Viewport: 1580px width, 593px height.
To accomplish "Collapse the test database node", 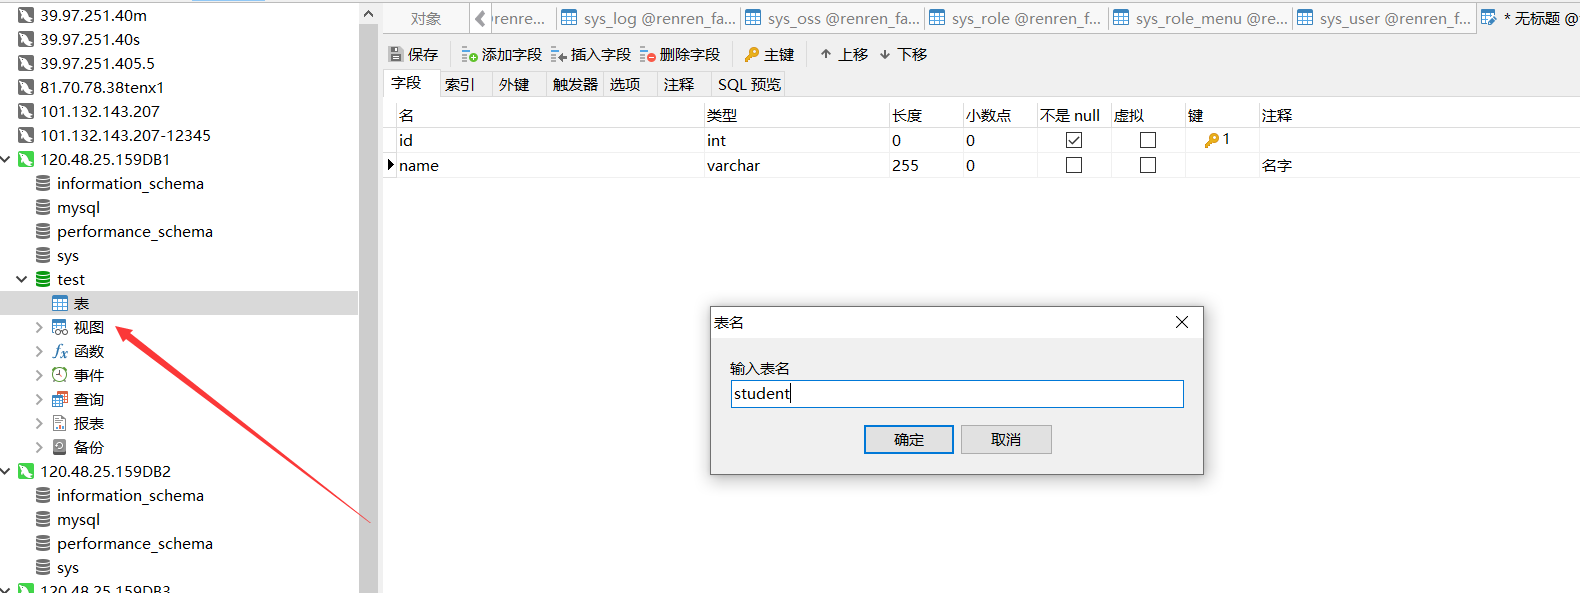I will [22, 280].
